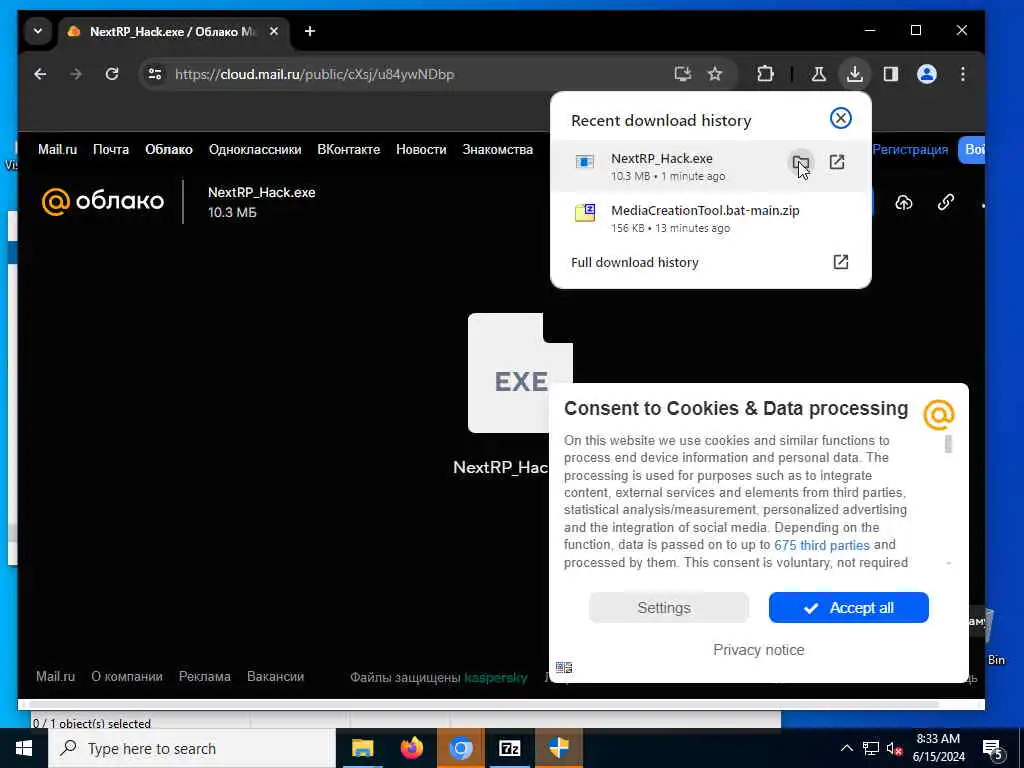Image resolution: width=1024 pixels, height=768 pixels.
Task: Open Новости in portal menu
Action: point(421,150)
